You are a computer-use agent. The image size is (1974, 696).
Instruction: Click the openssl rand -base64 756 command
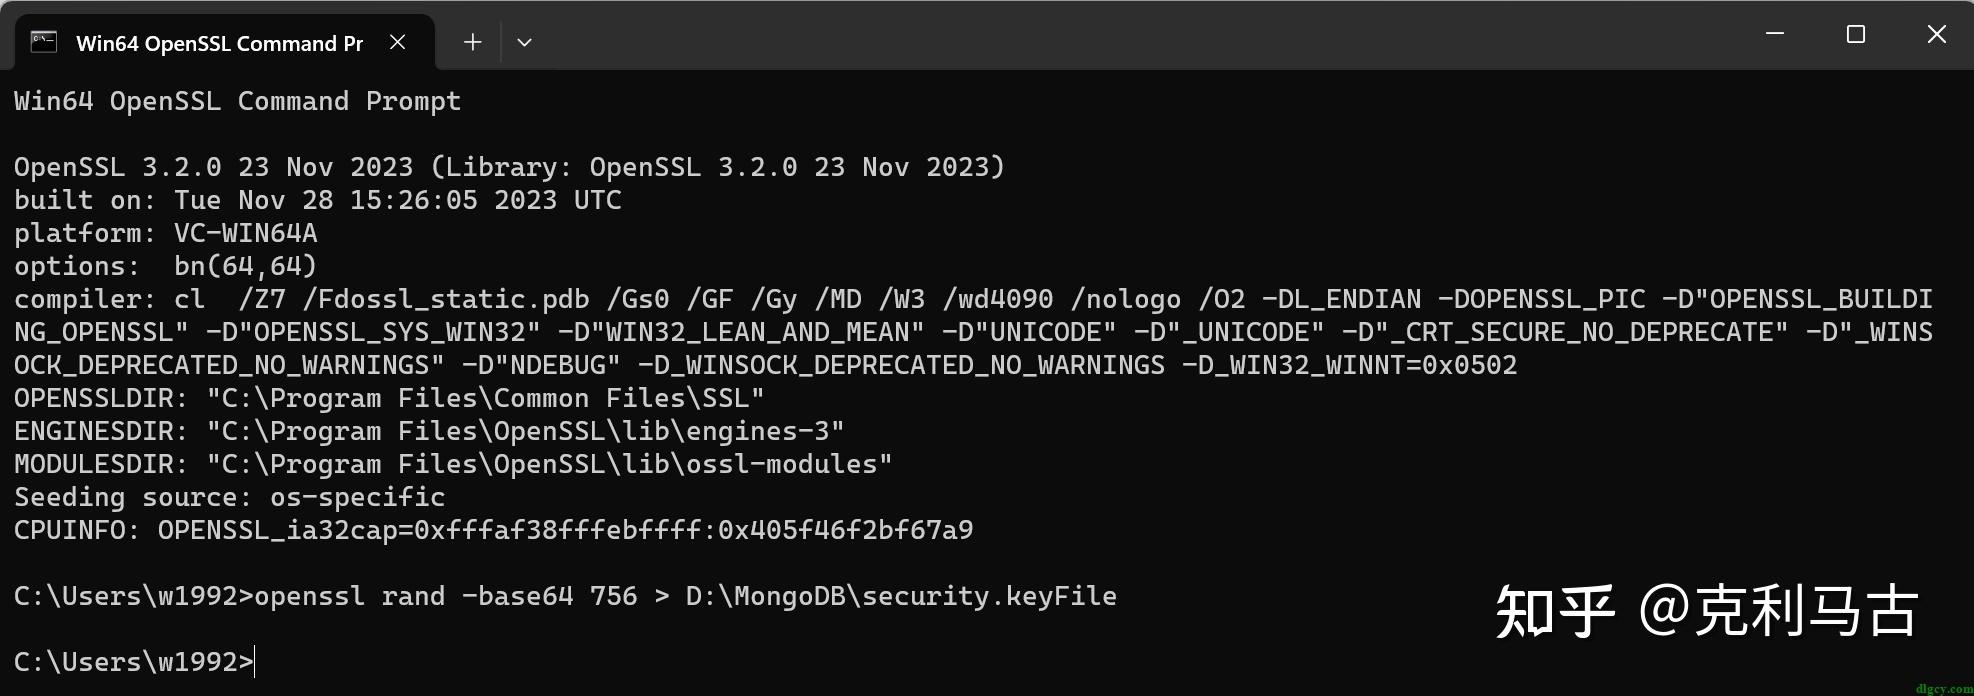click(x=445, y=596)
